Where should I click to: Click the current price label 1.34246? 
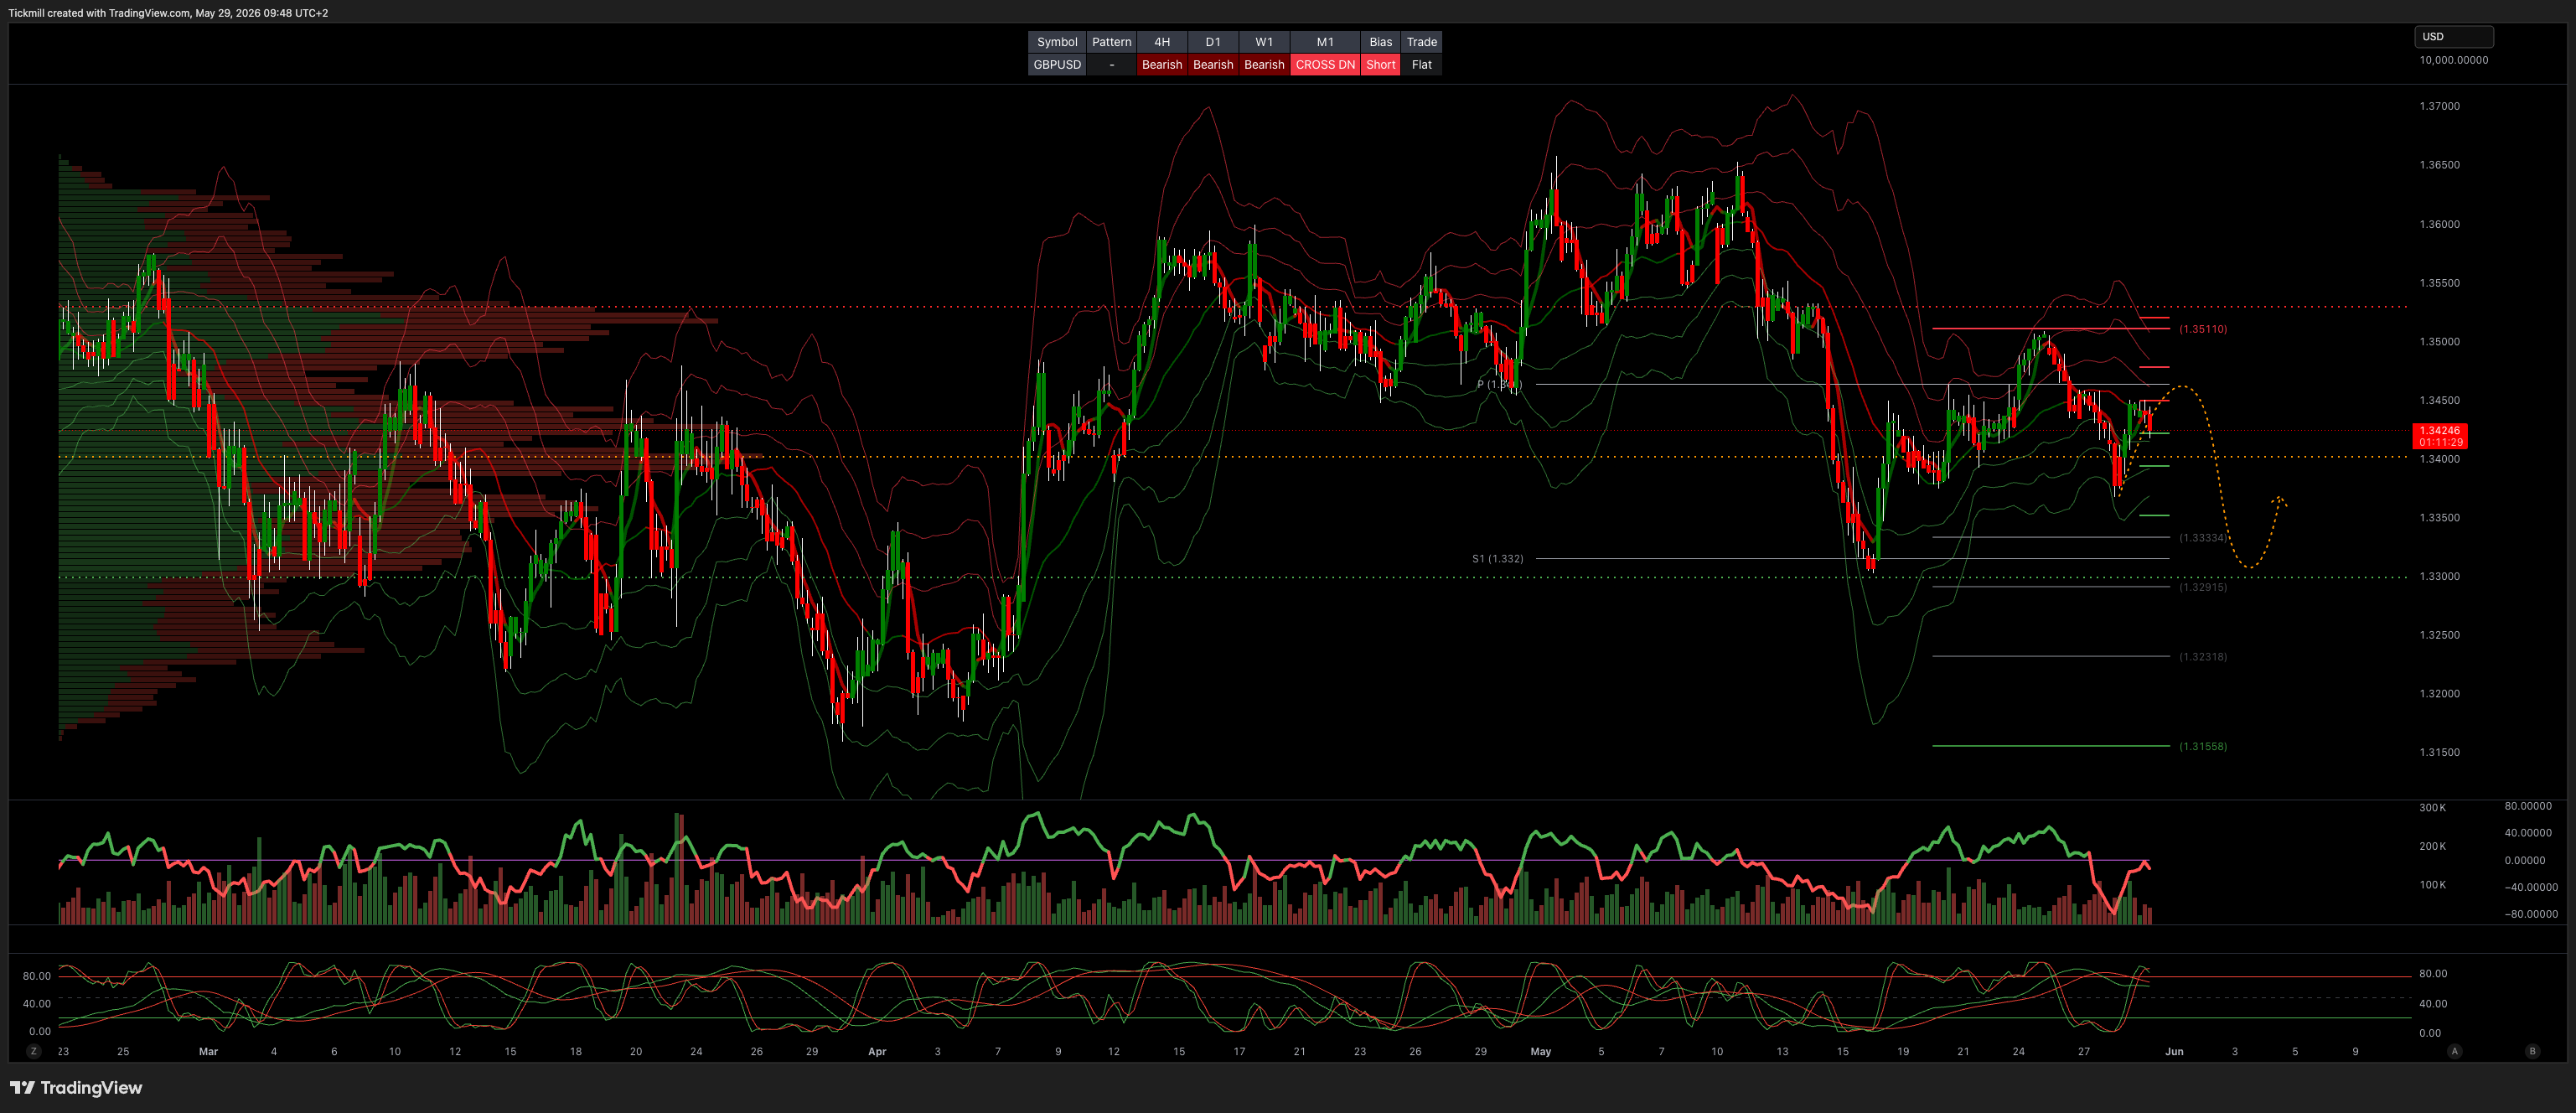(x=2440, y=436)
